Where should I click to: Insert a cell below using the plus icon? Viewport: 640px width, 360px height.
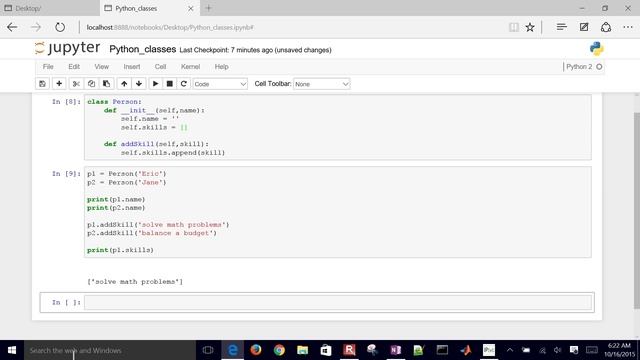coord(59,84)
